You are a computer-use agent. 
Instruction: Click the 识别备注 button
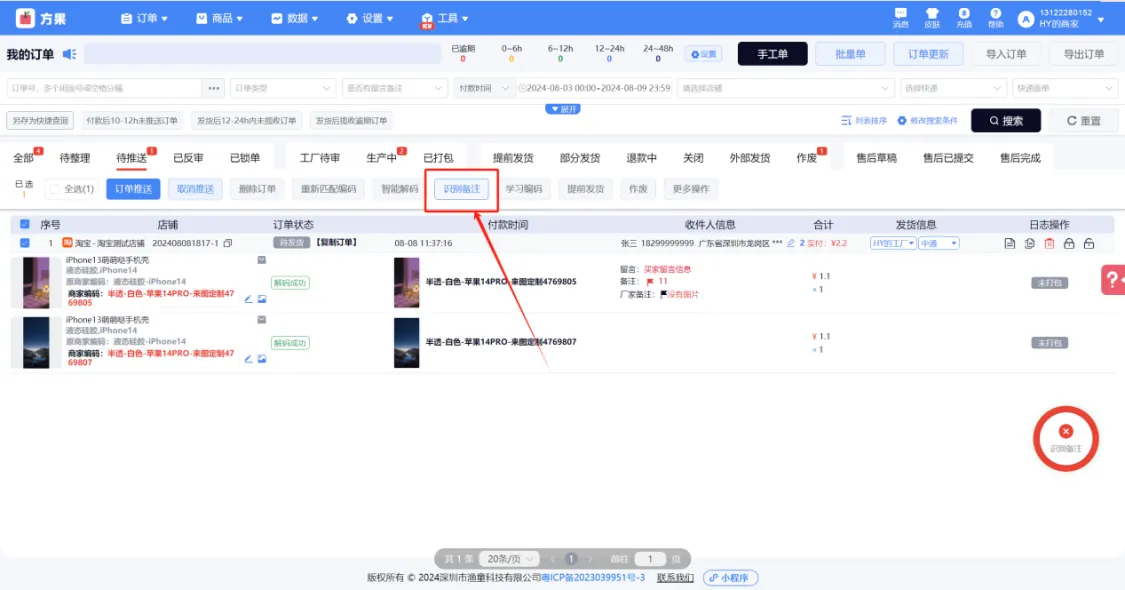pyautogui.click(x=462, y=189)
